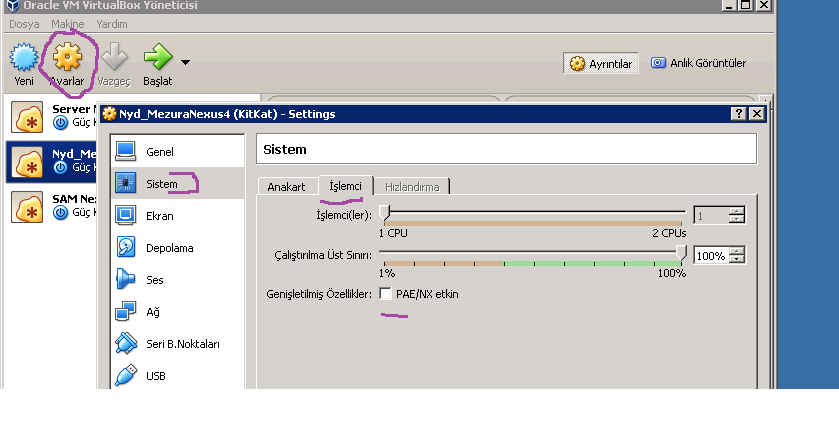Click the Anlık Görüntüler camera icon
The image size is (839, 447).
pyautogui.click(x=658, y=63)
